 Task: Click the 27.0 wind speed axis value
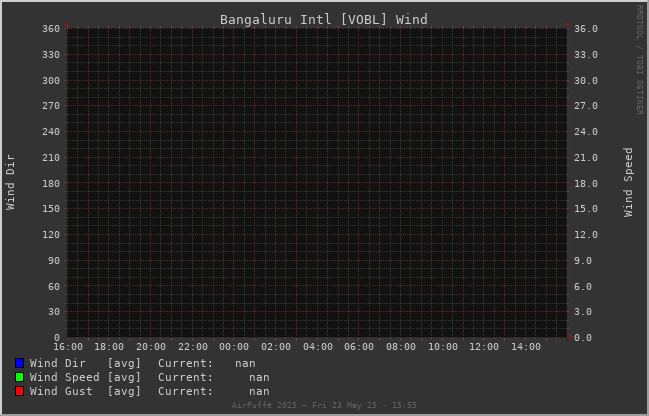[586, 106]
